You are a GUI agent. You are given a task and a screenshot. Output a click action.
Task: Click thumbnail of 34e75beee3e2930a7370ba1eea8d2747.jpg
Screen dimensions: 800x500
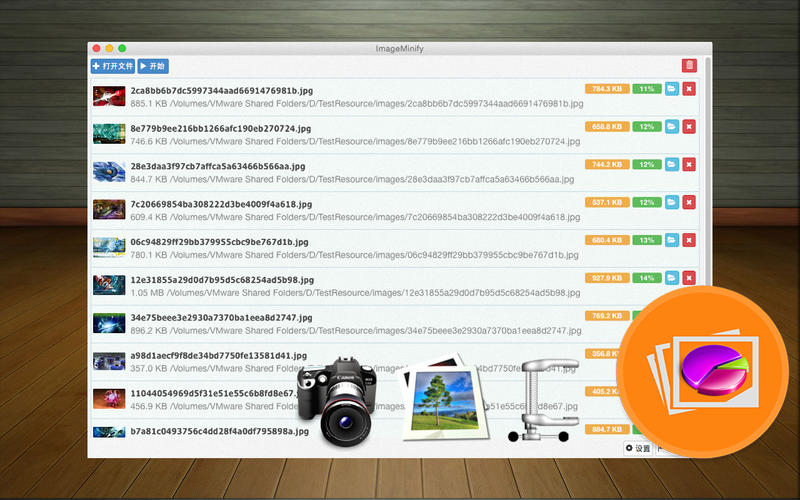click(109, 323)
